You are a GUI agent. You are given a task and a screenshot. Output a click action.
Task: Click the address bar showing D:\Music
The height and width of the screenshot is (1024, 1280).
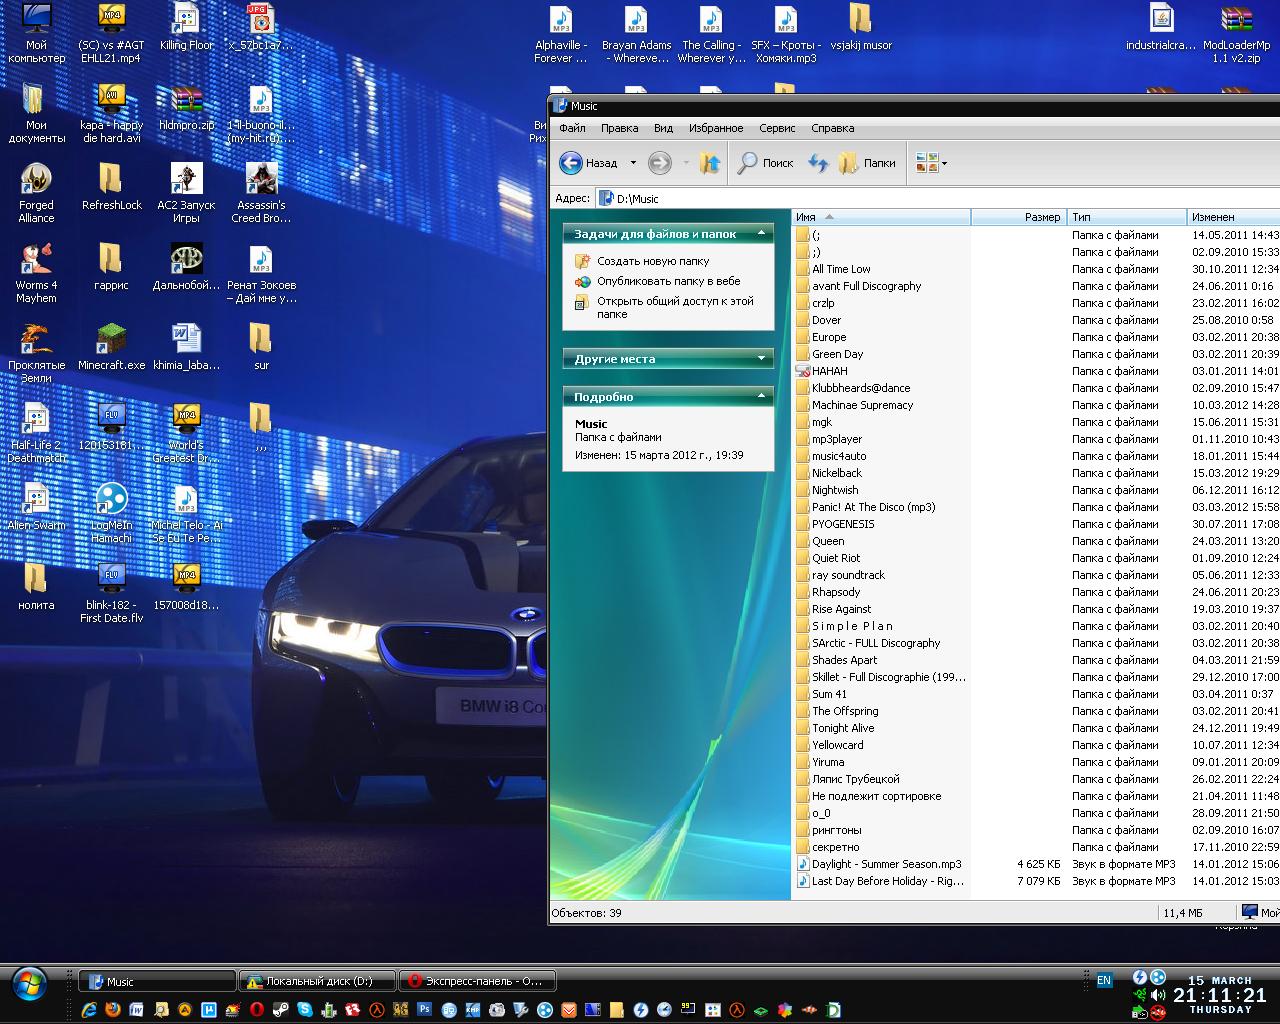point(938,198)
